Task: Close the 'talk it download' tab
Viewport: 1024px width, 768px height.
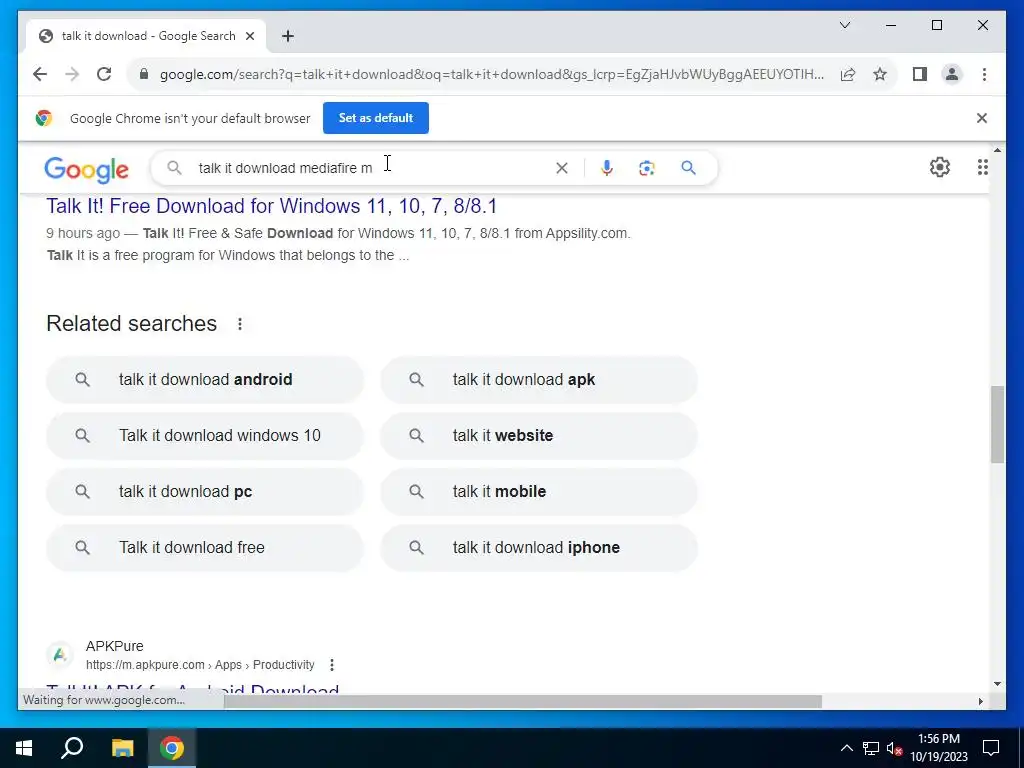Action: [249, 36]
